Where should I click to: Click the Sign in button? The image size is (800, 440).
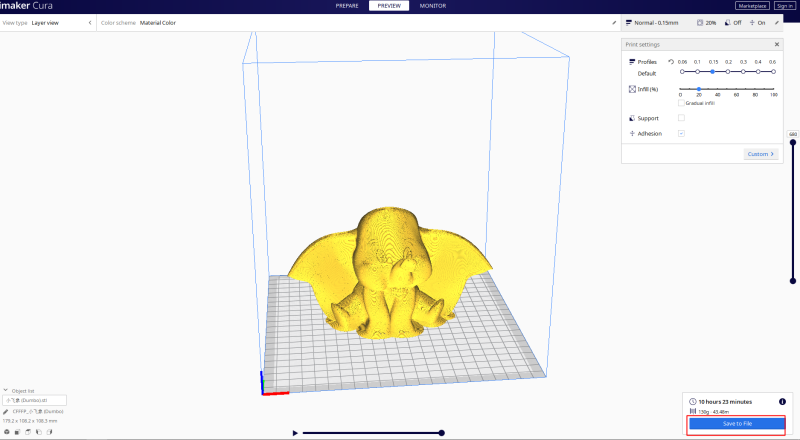pos(784,6)
